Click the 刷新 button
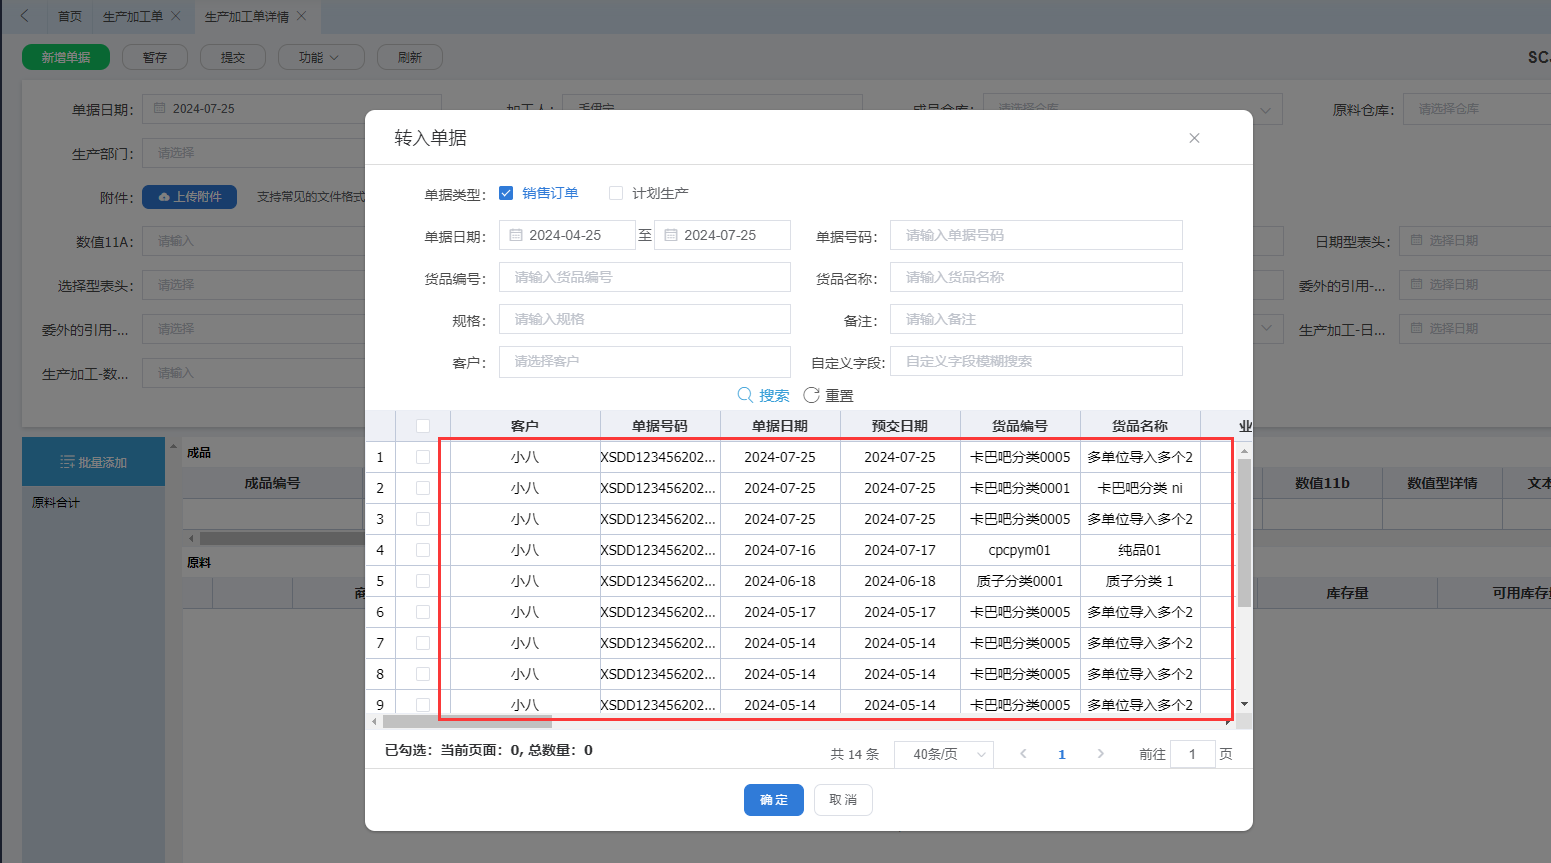1551x863 pixels. tap(410, 57)
